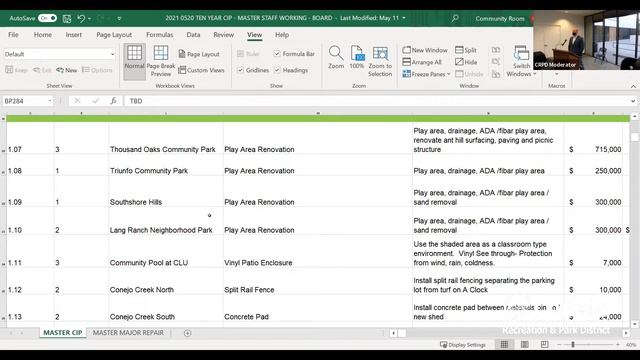
Task: Open the Page Layout ribbon tab
Action: tap(114, 35)
